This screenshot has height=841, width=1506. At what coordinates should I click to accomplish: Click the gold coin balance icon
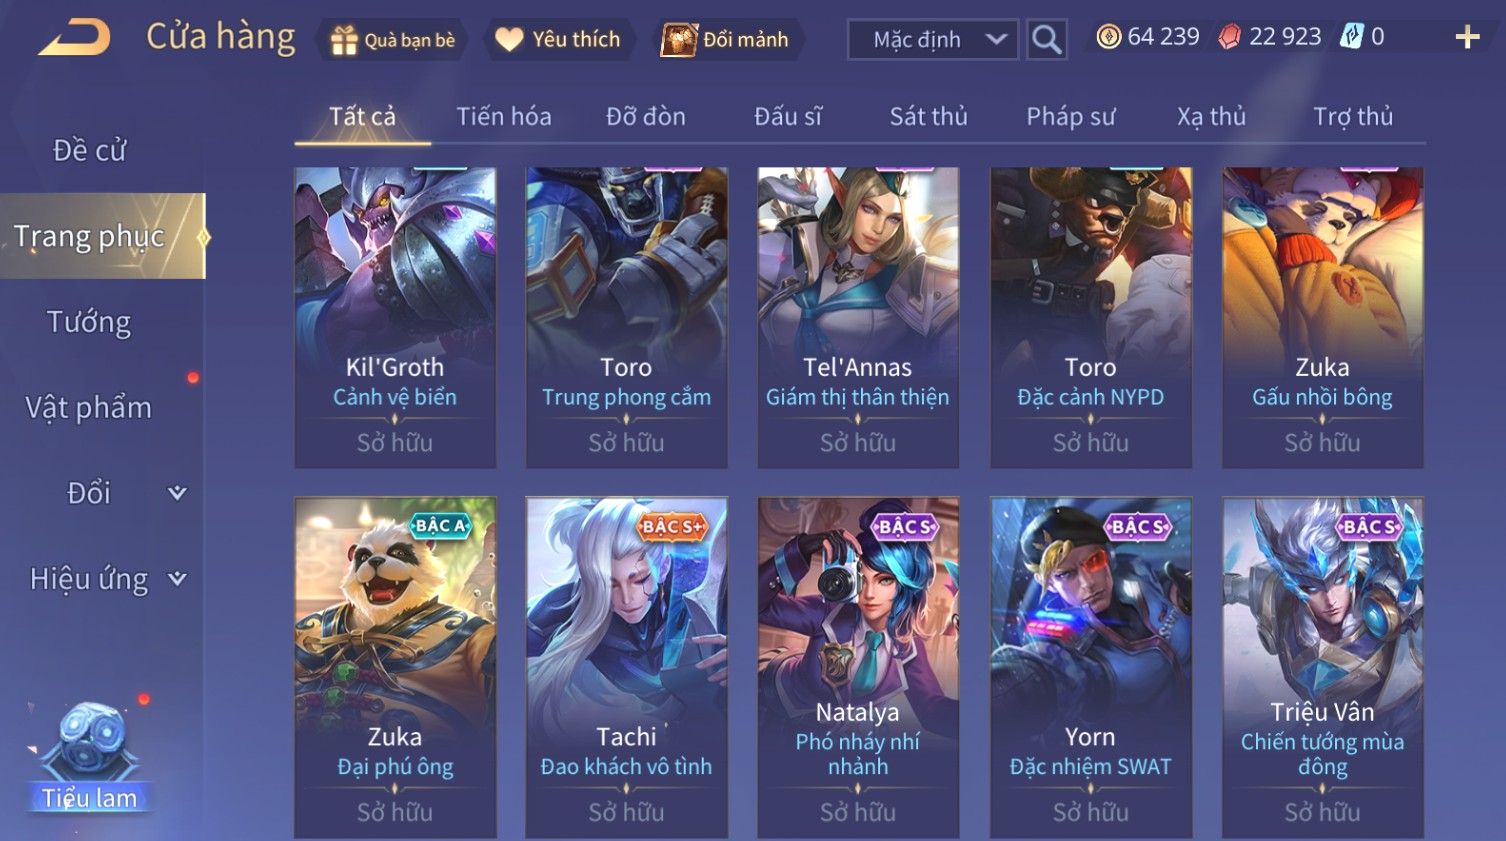(1108, 37)
